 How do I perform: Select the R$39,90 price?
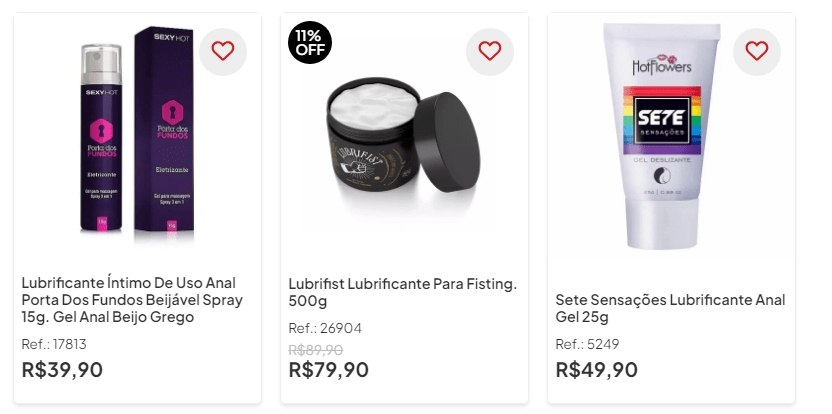pyautogui.click(x=62, y=370)
